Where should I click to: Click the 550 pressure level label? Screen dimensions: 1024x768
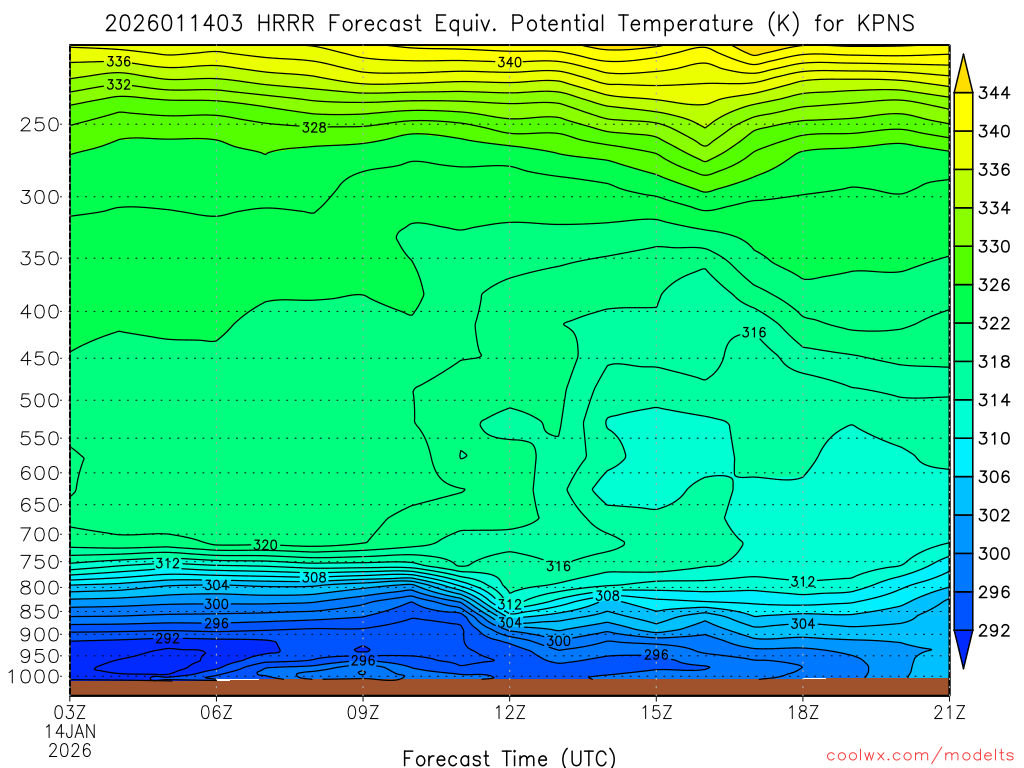pyautogui.click(x=40, y=438)
